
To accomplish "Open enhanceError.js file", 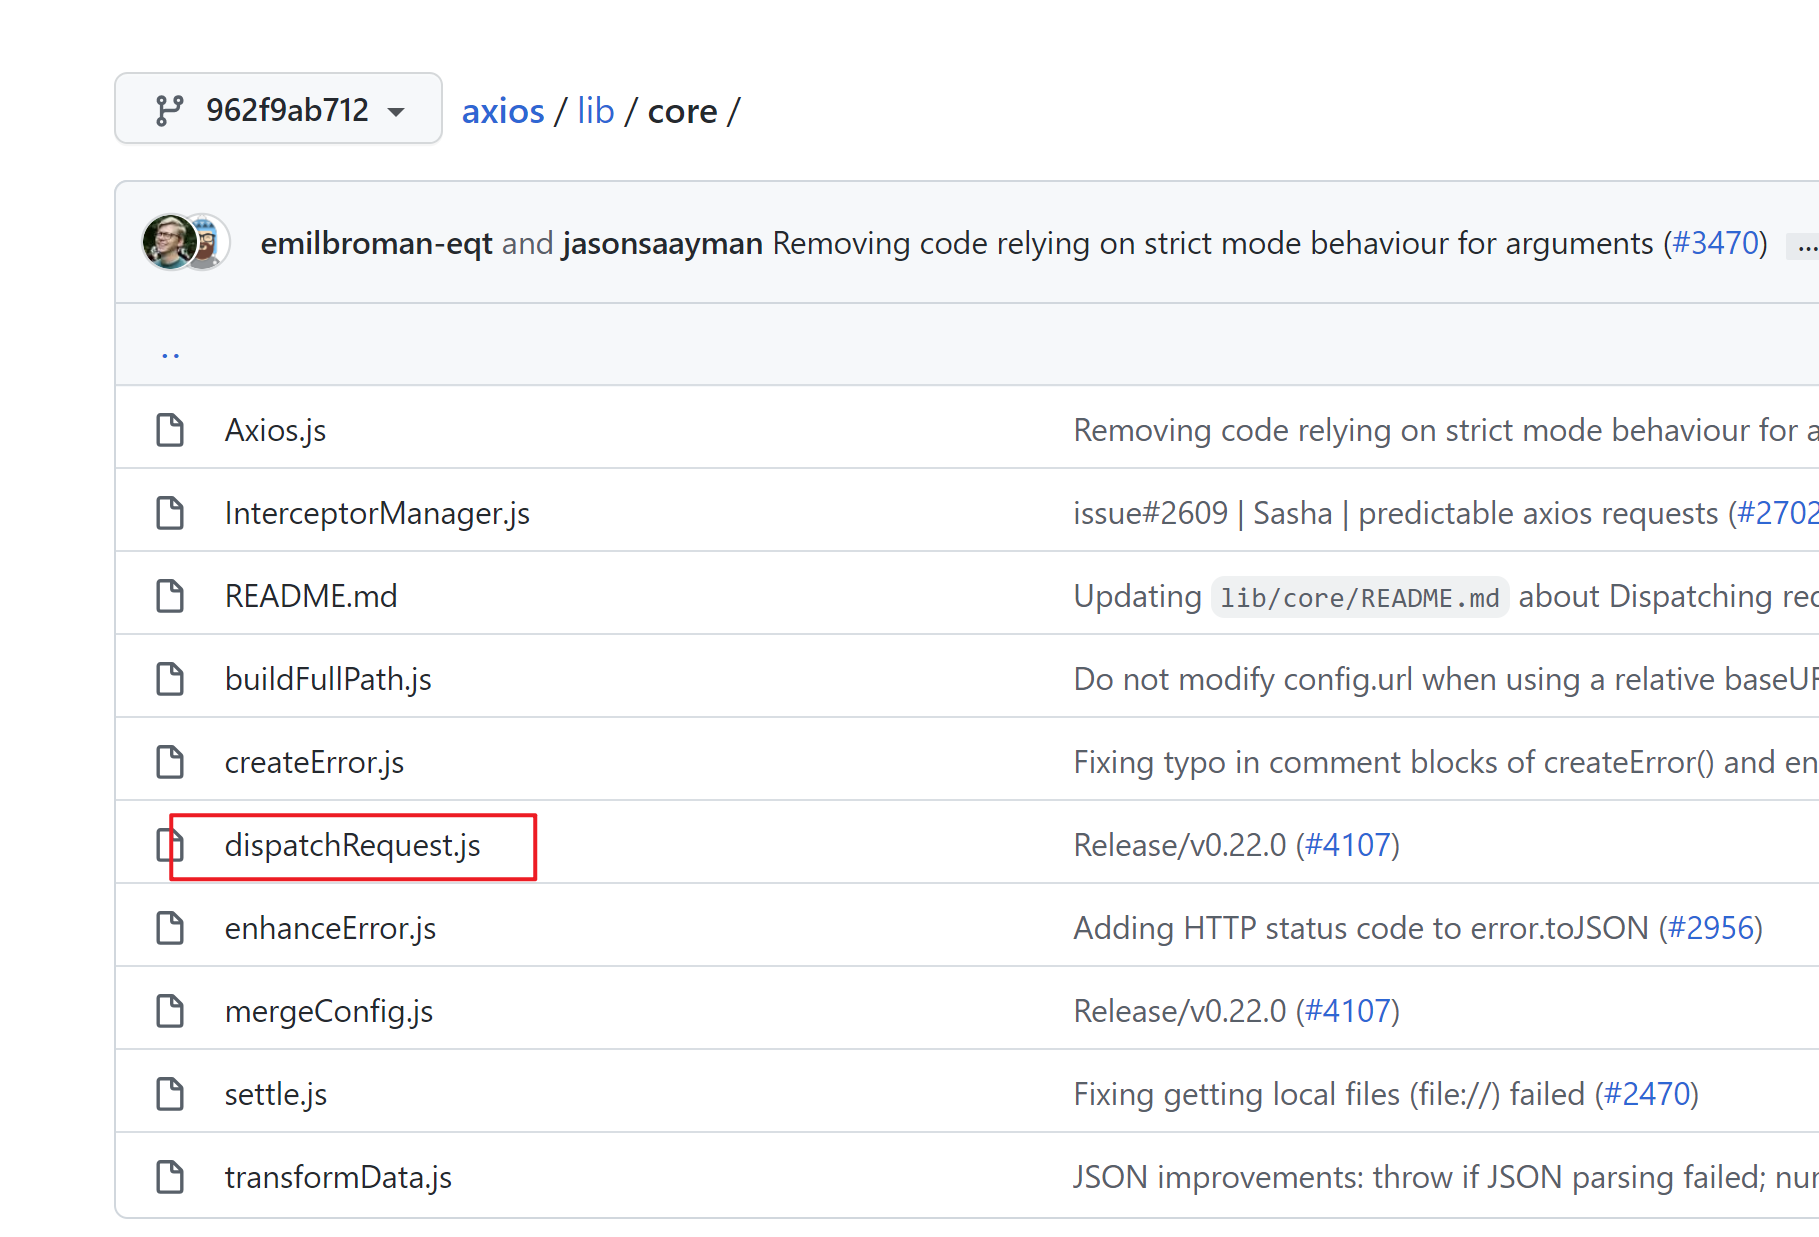I will point(330,928).
